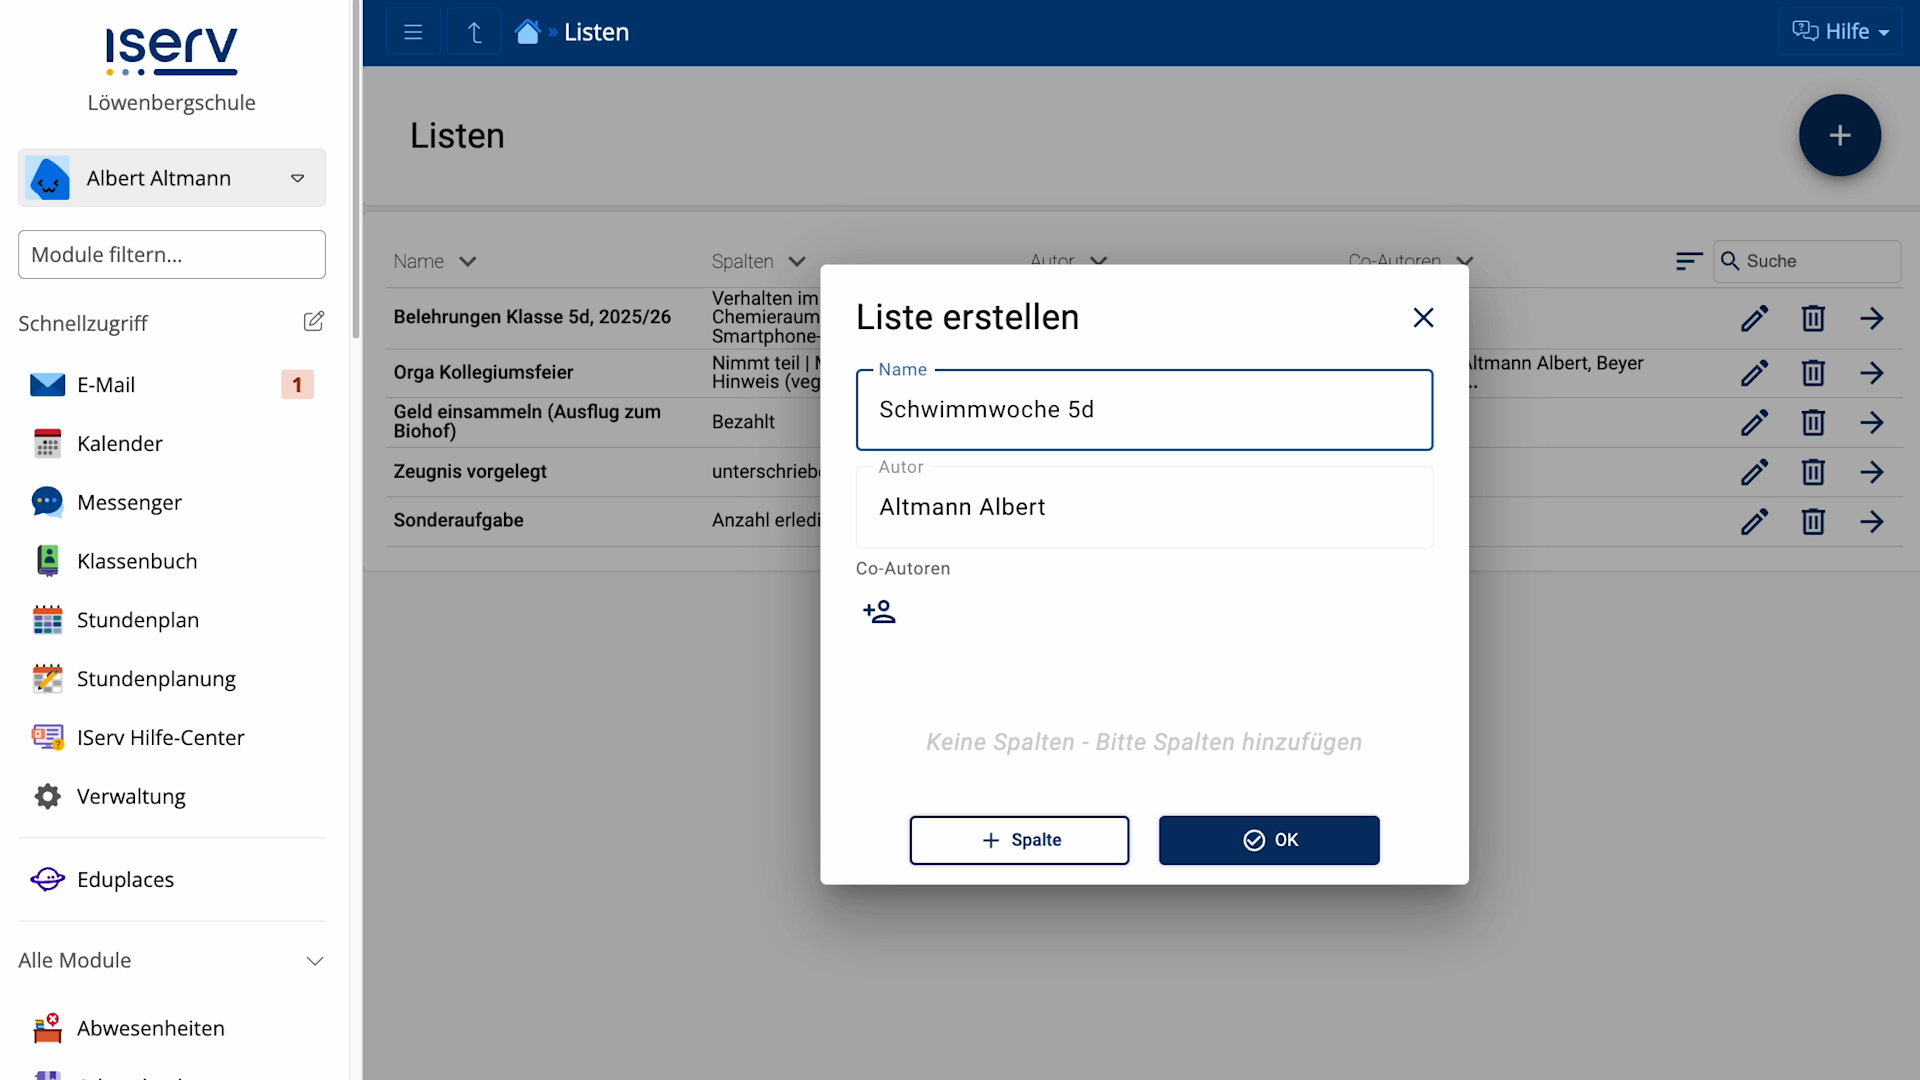Collapse the Alle Module section
1920x1080 pixels.
(314, 961)
